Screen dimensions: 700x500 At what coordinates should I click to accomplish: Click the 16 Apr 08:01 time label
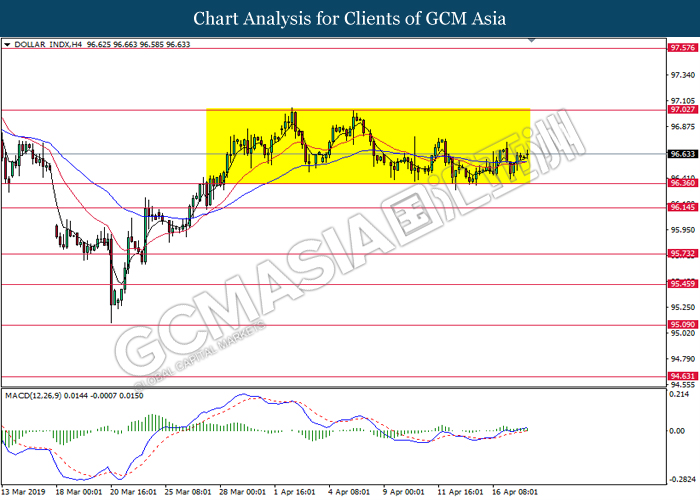515,492
